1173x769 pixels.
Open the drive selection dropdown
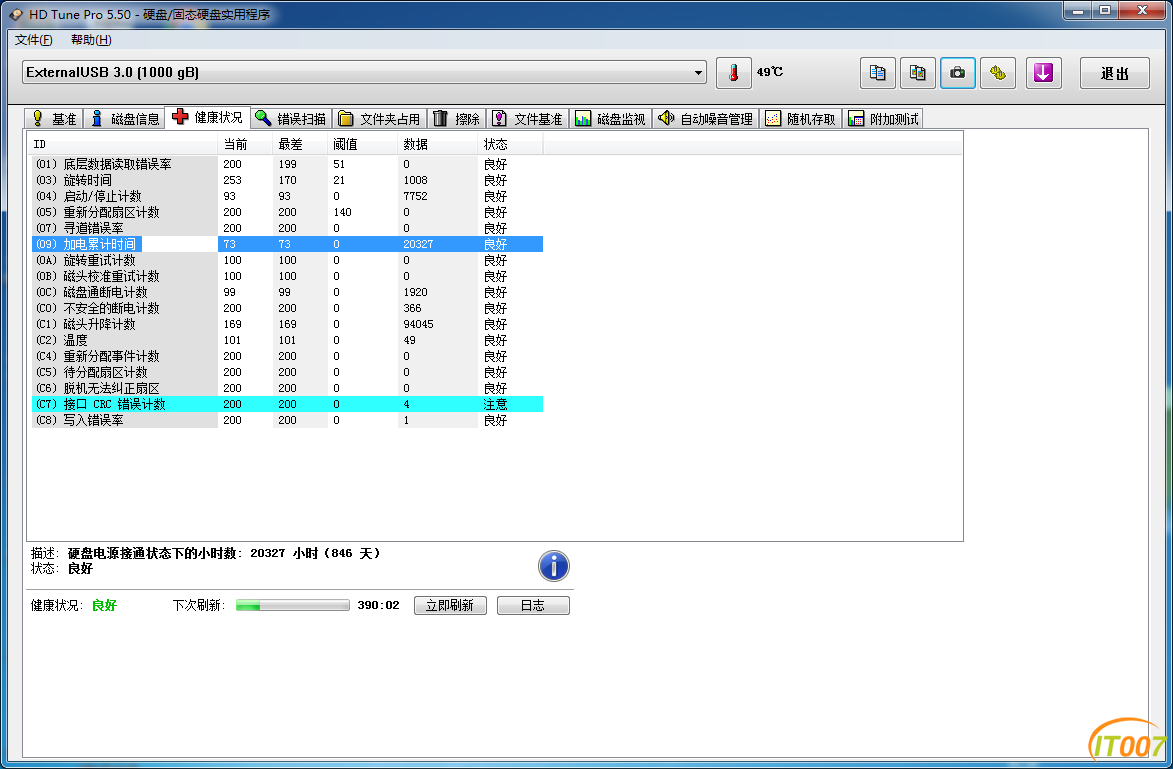click(364, 73)
